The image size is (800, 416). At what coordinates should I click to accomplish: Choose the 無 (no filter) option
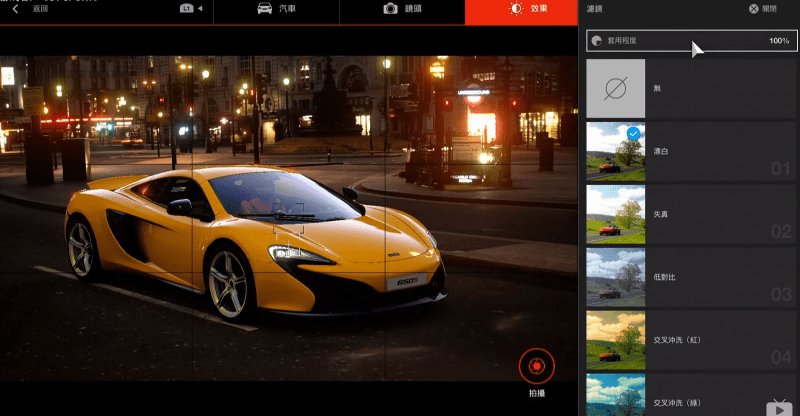691,88
